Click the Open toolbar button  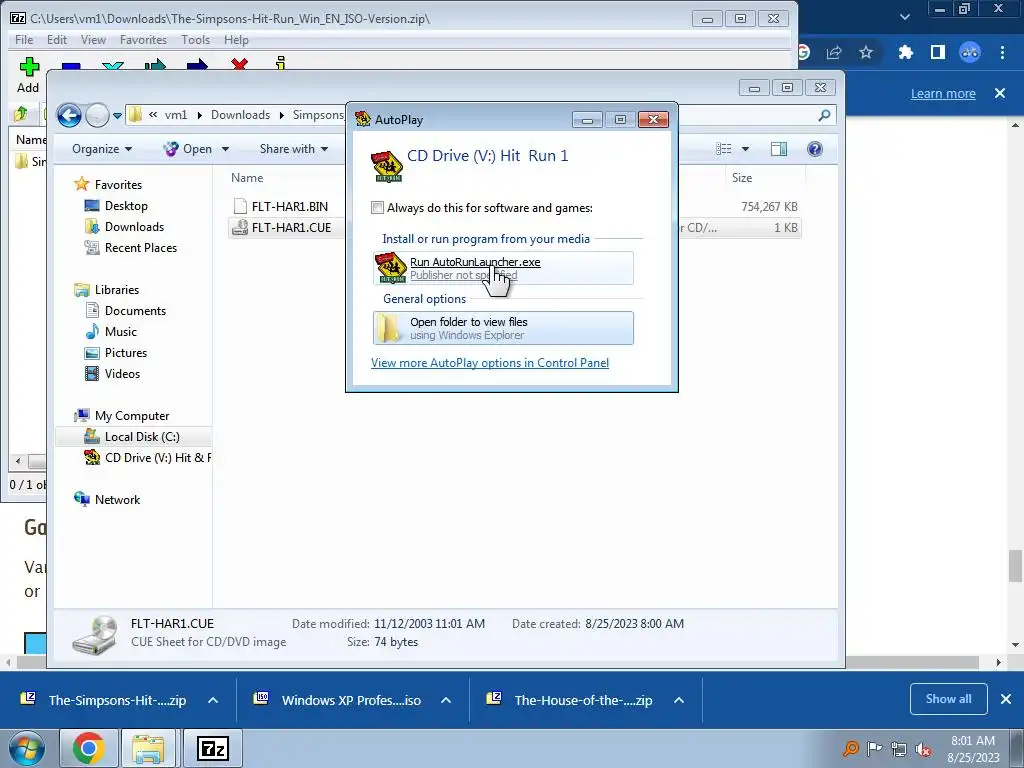(x=188, y=149)
